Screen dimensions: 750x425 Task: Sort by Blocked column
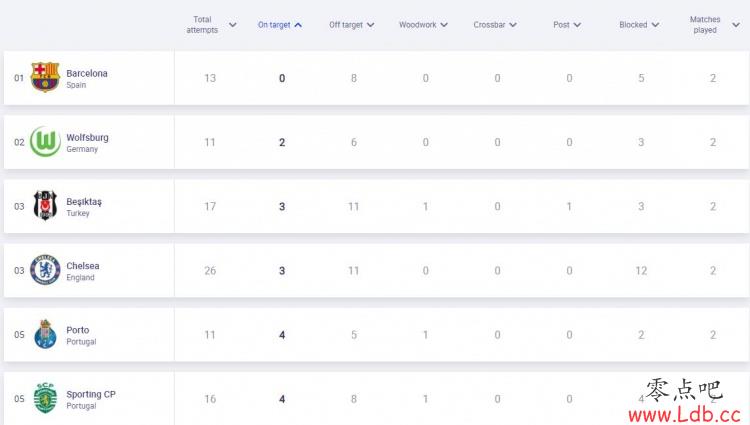tap(639, 25)
